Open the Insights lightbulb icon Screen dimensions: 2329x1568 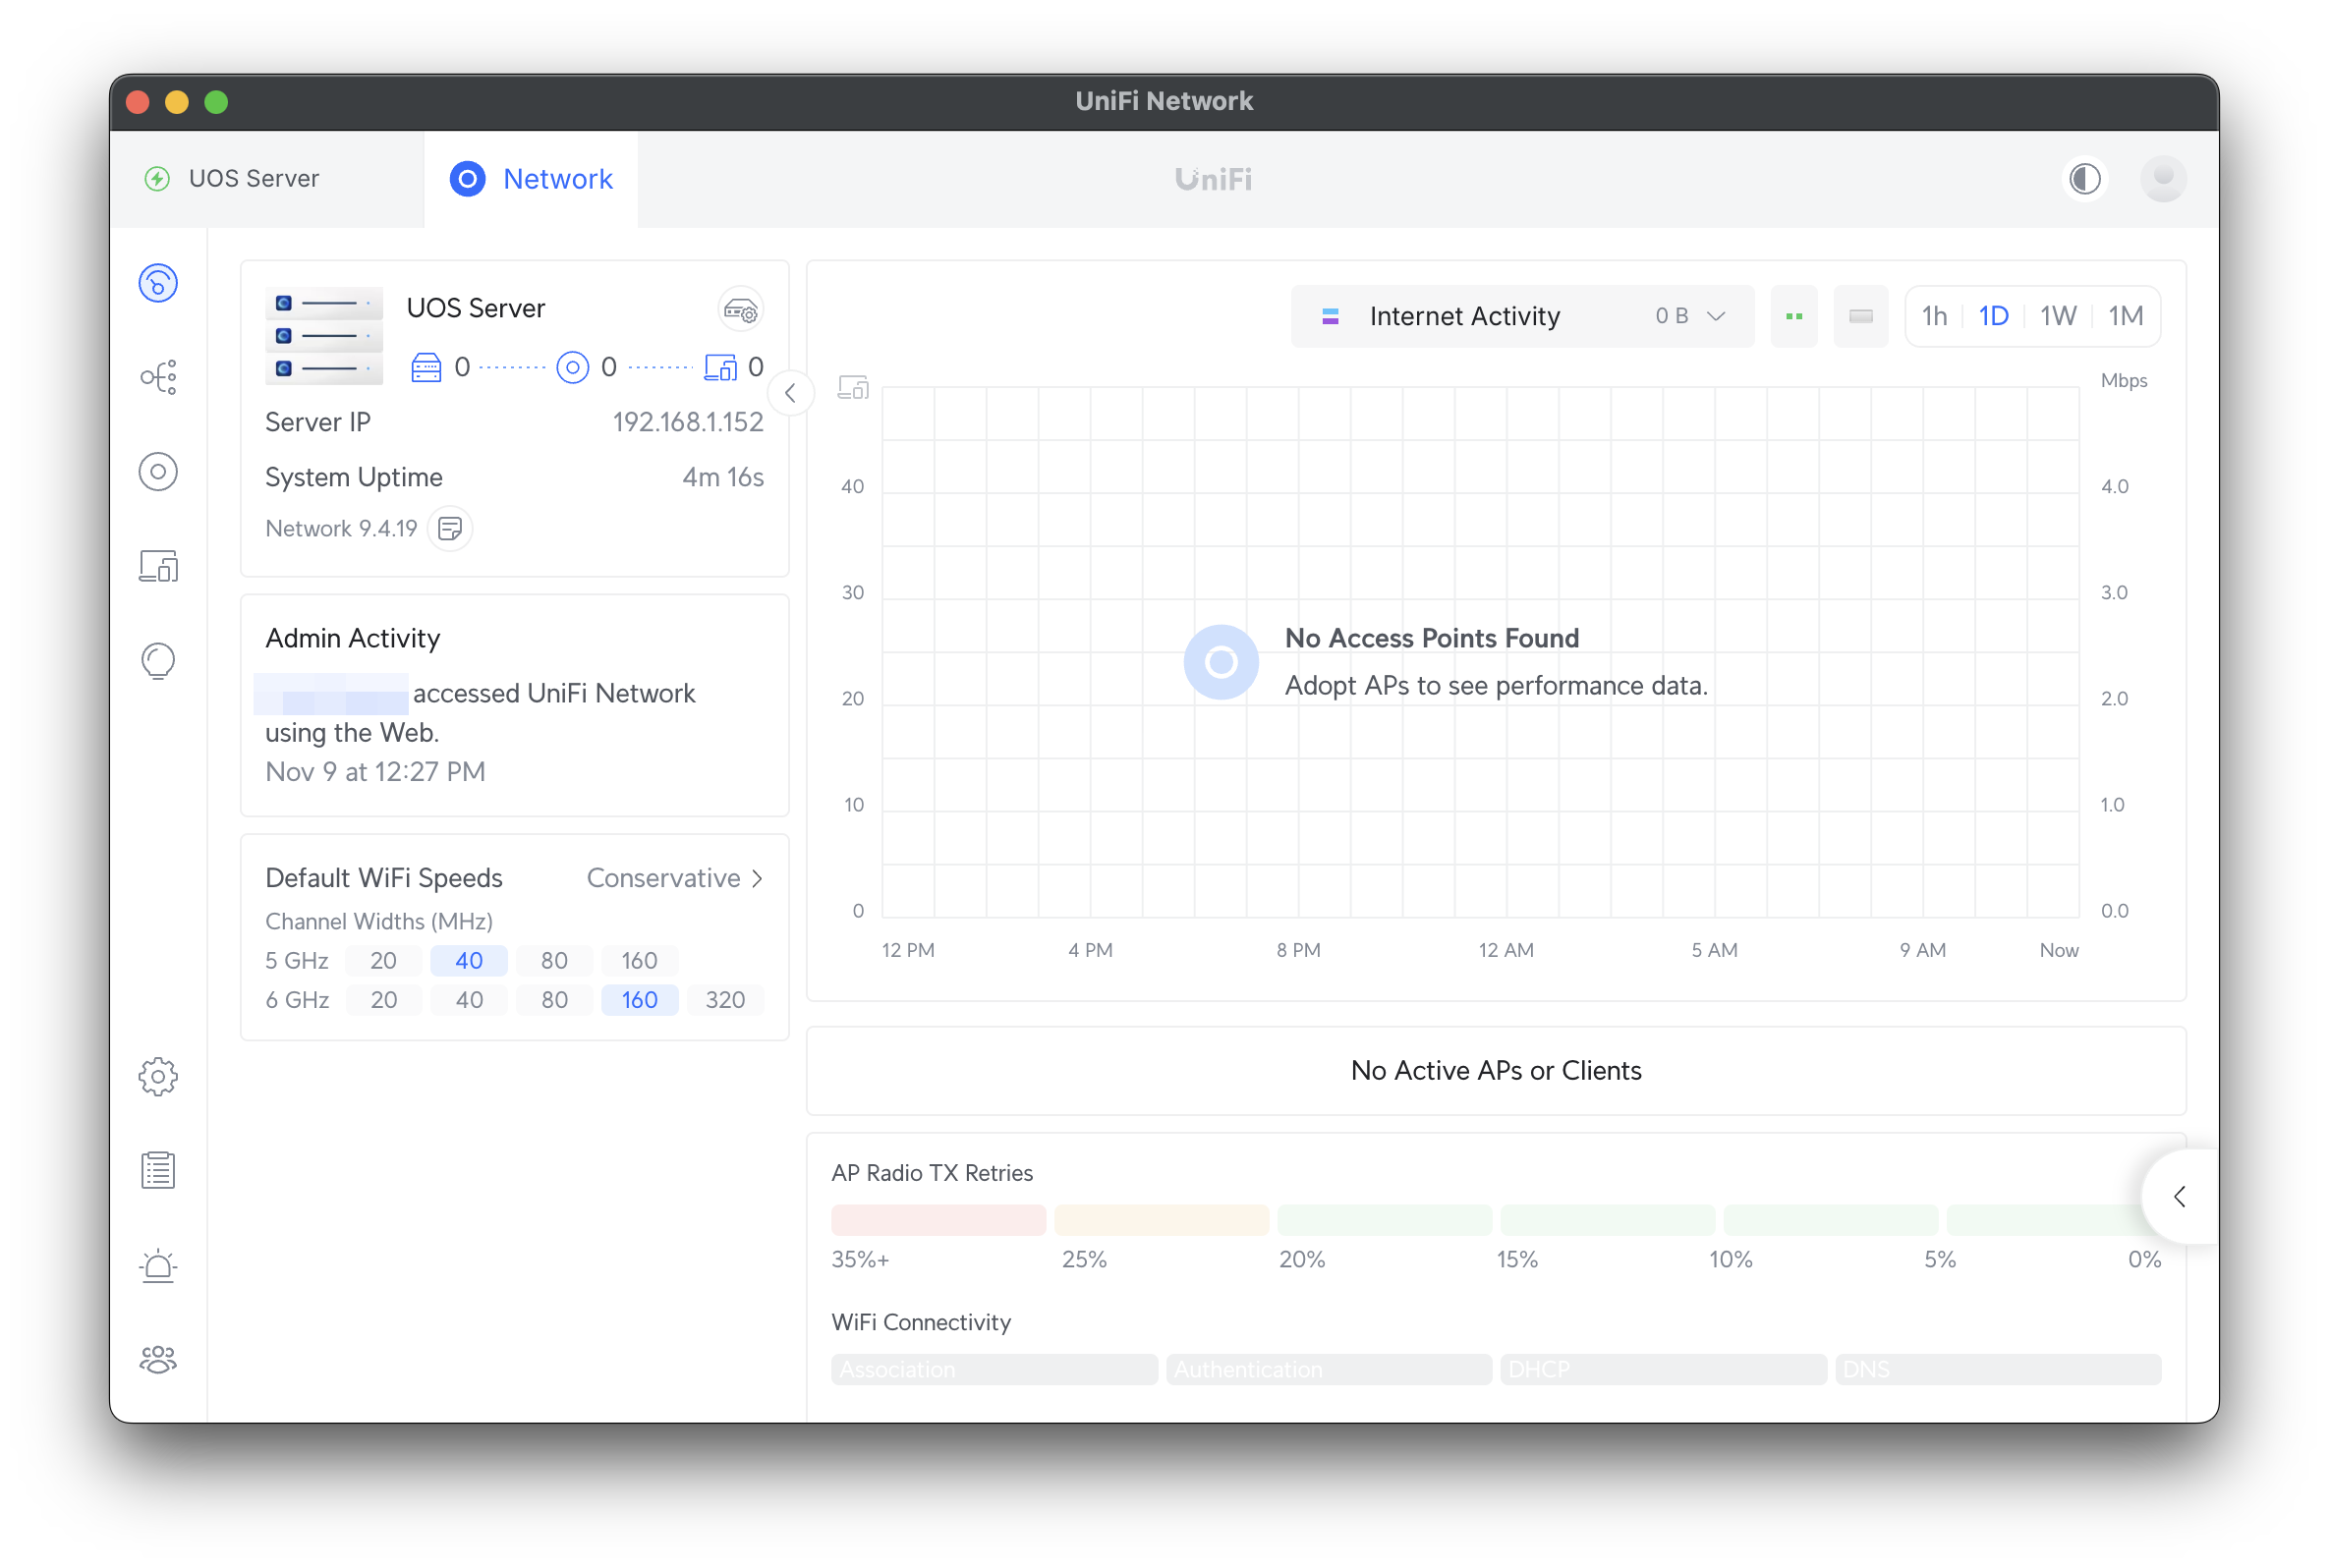tap(158, 661)
